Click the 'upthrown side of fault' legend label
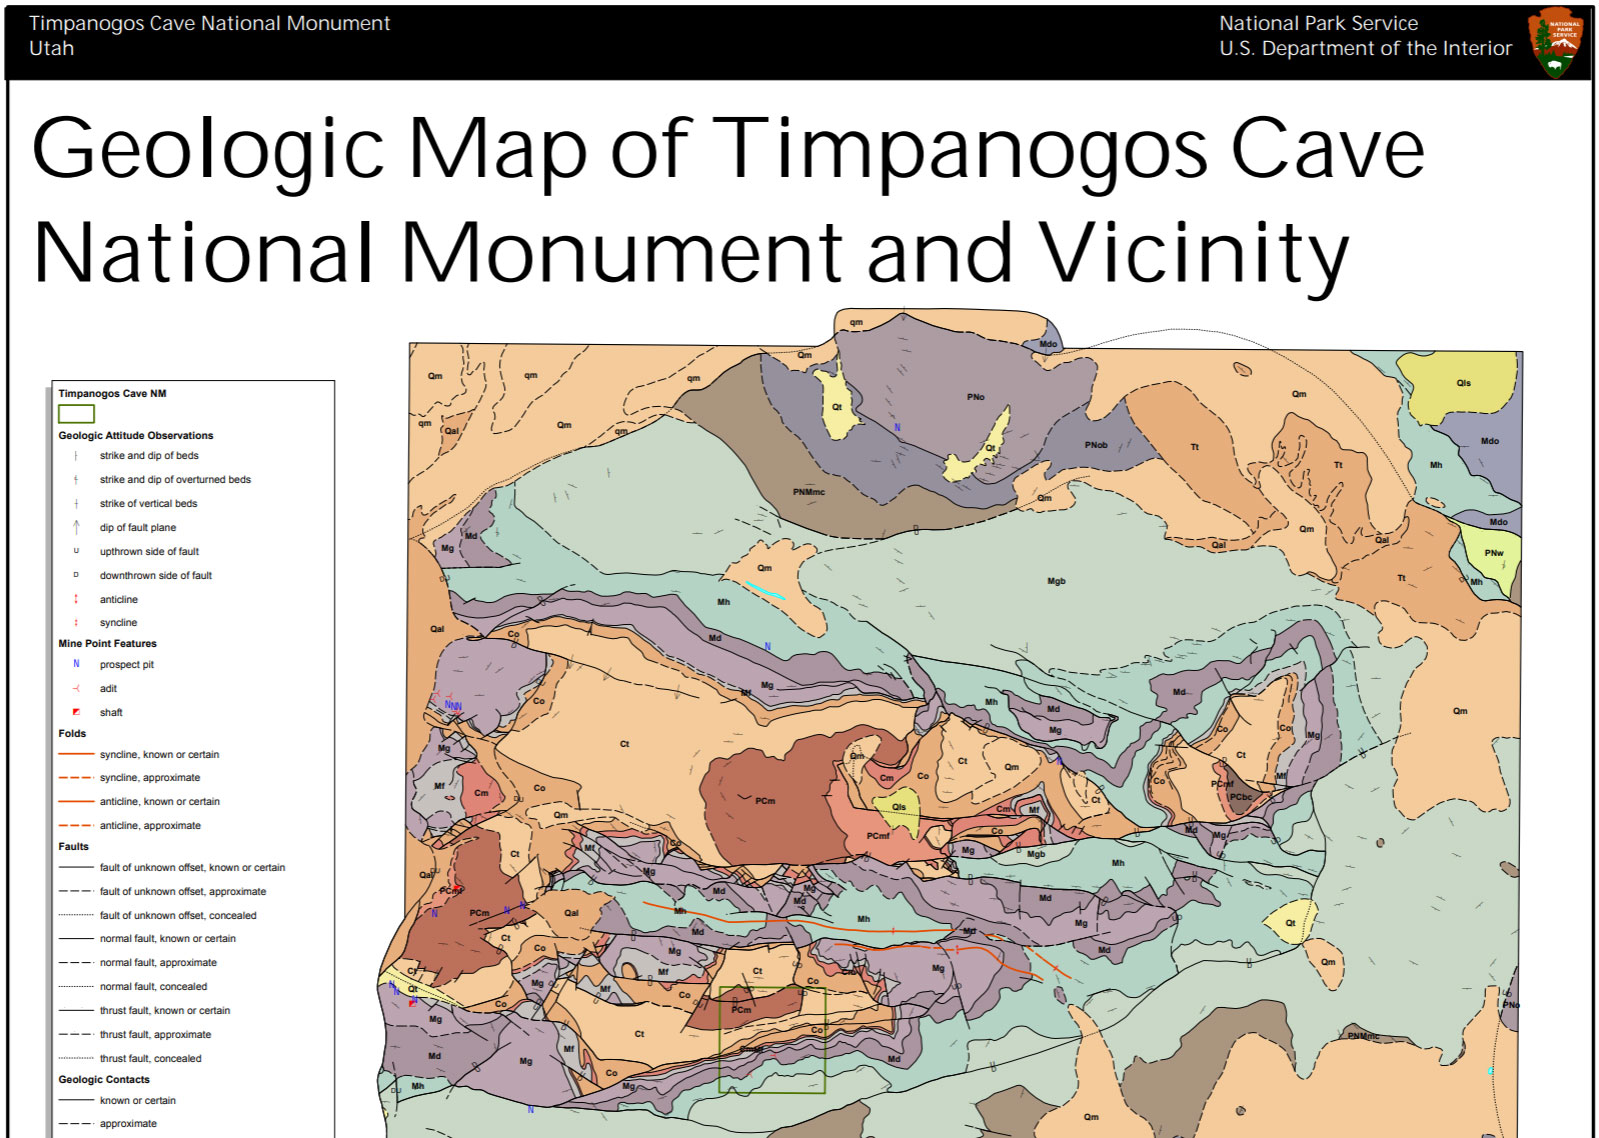Image resolution: width=1599 pixels, height=1138 pixels. click(x=149, y=551)
